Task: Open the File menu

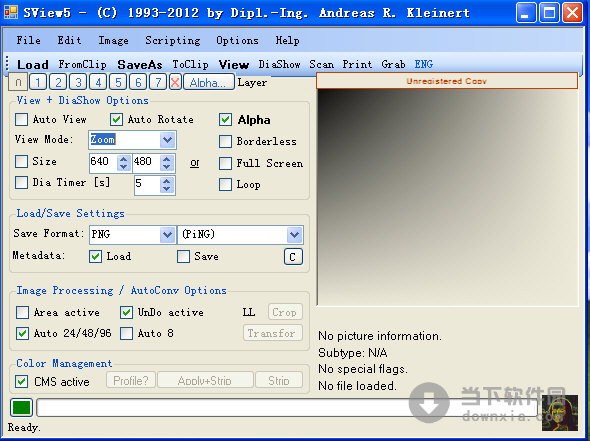Action: [29, 40]
